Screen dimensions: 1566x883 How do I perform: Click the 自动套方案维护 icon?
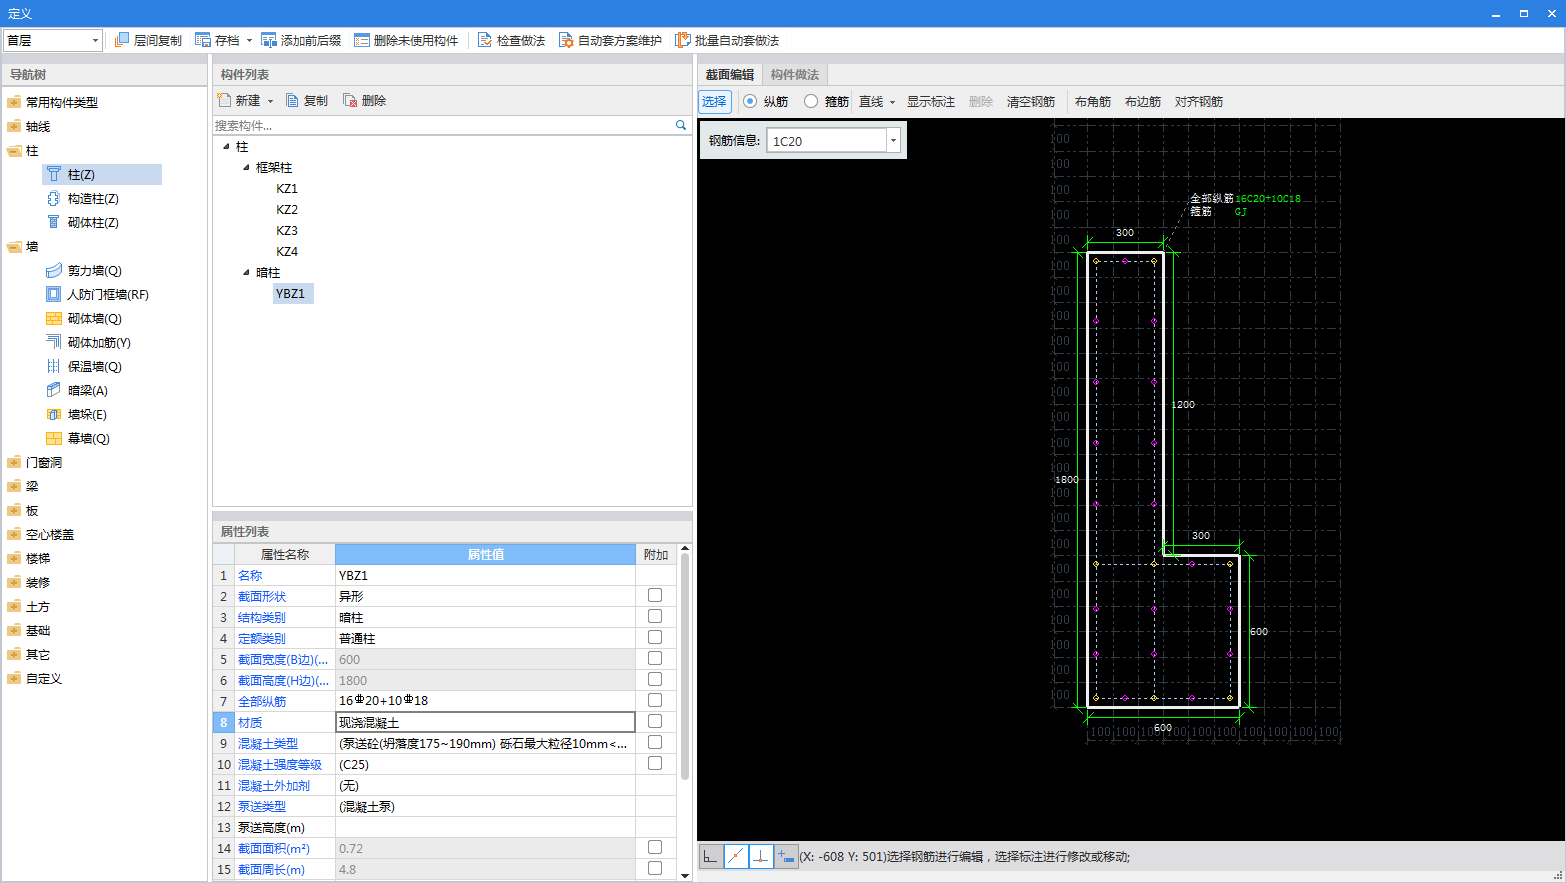[566, 40]
